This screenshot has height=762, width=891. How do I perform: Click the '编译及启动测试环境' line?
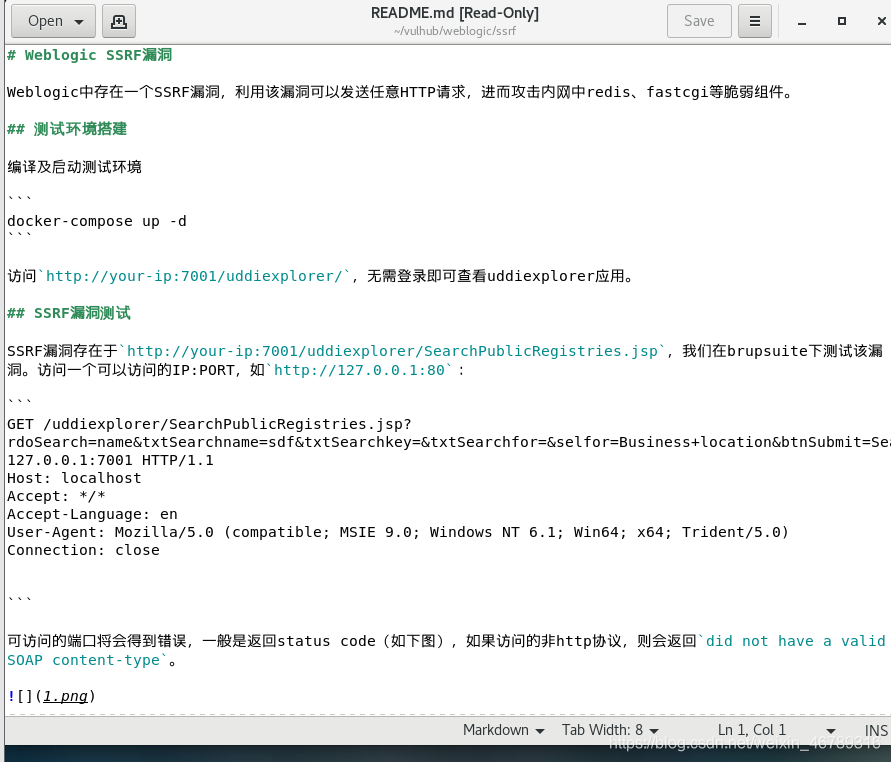coord(74,166)
